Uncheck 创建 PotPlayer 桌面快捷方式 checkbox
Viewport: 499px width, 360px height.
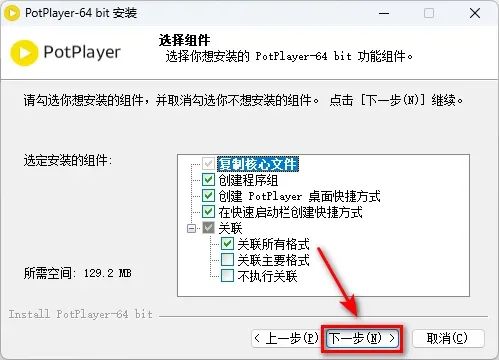pyautogui.click(x=208, y=196)
